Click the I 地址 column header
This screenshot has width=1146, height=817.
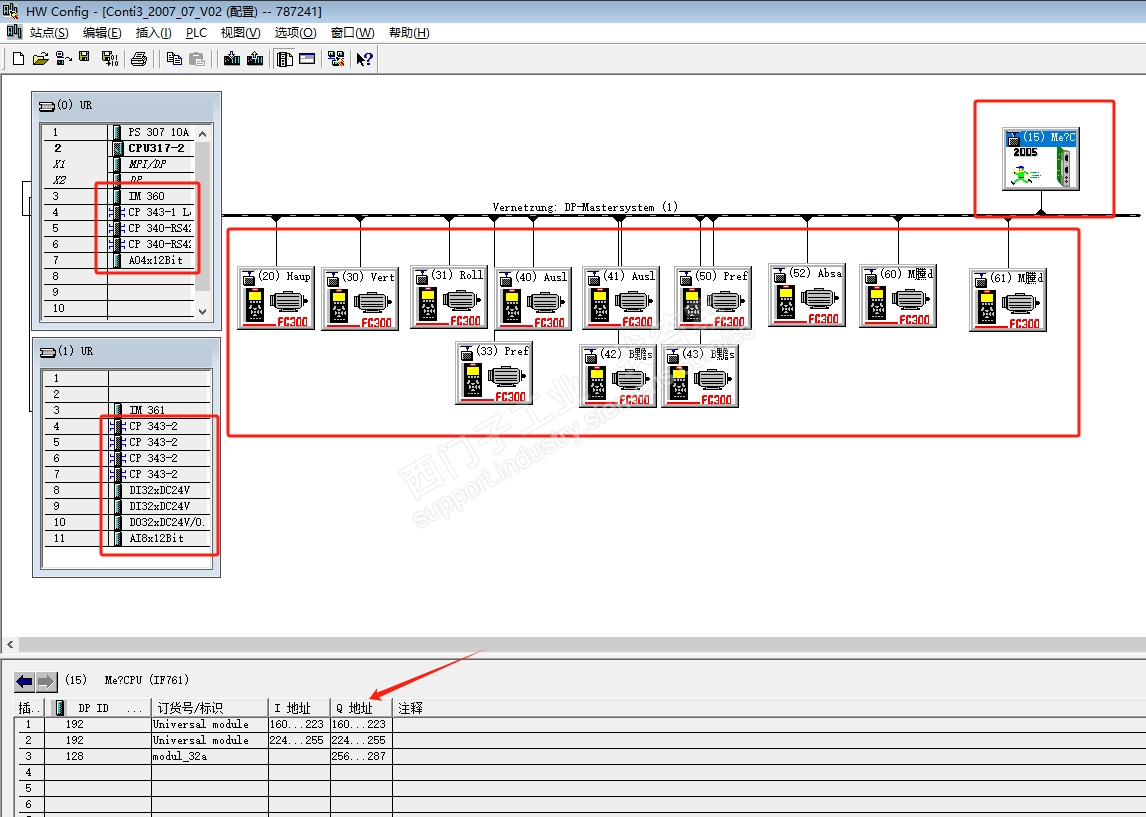point(299,708)
